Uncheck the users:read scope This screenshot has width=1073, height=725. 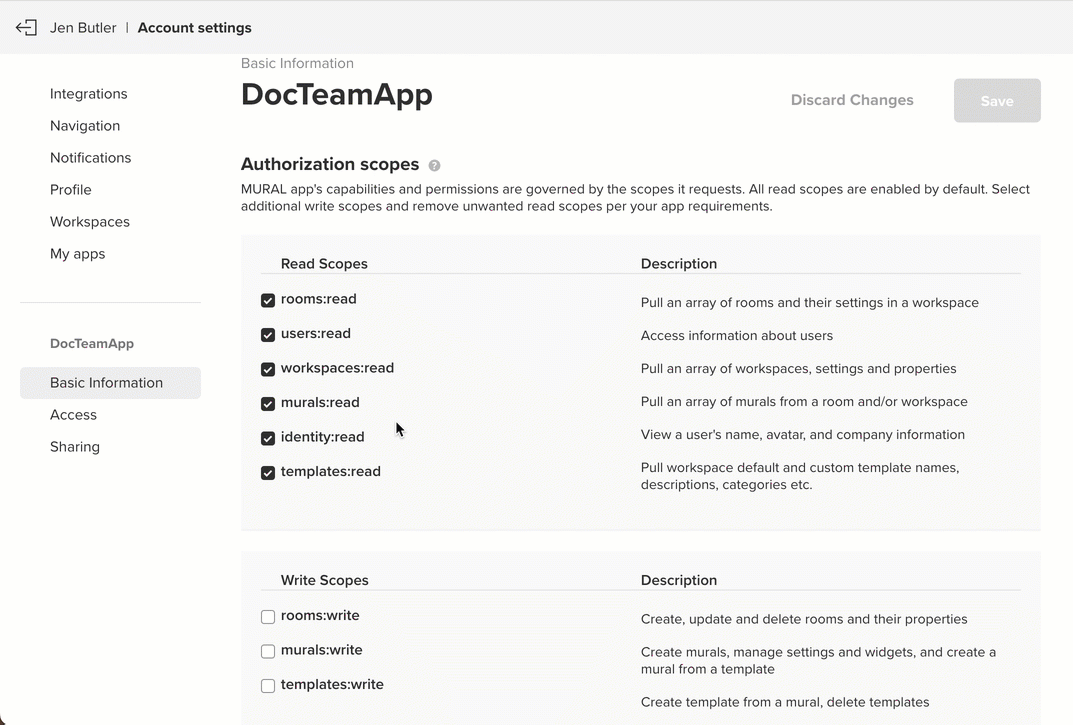click(268, 335)
